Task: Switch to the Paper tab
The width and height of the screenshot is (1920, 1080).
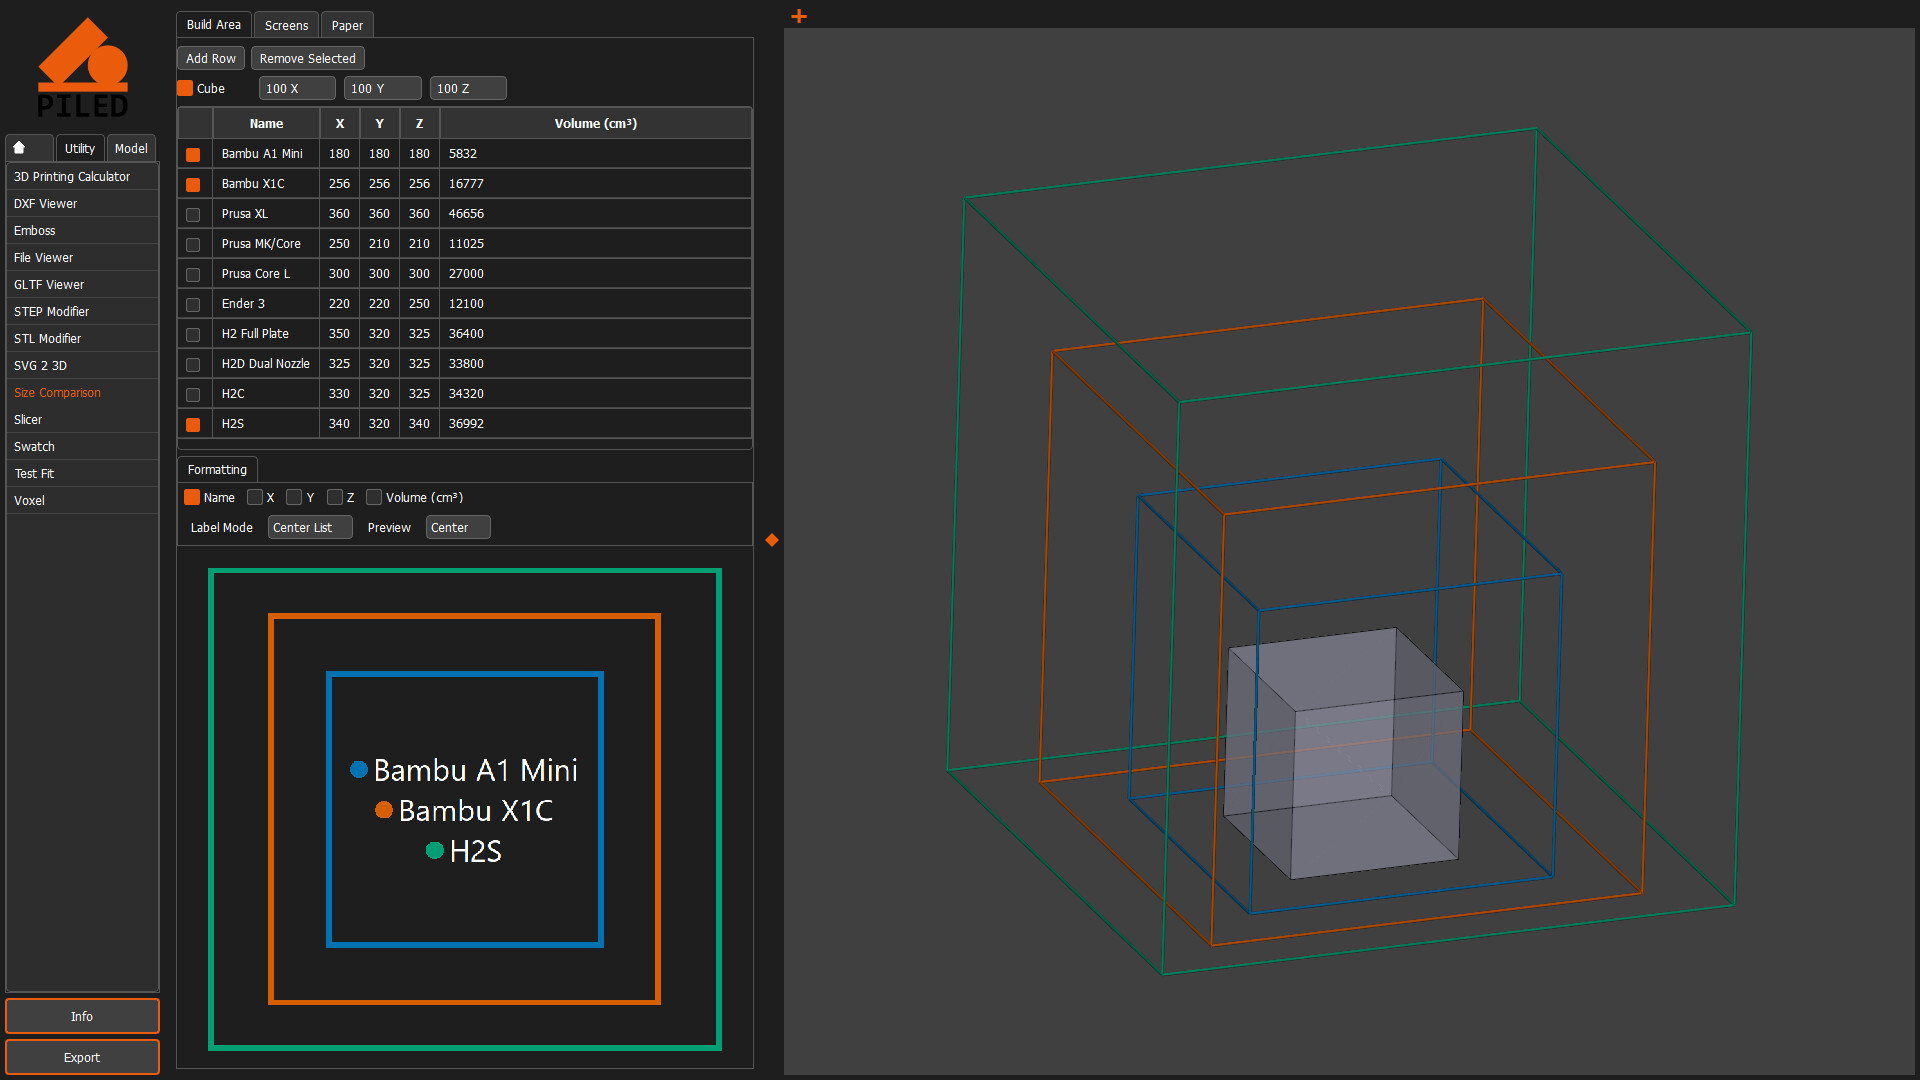Action: point(347,24)
